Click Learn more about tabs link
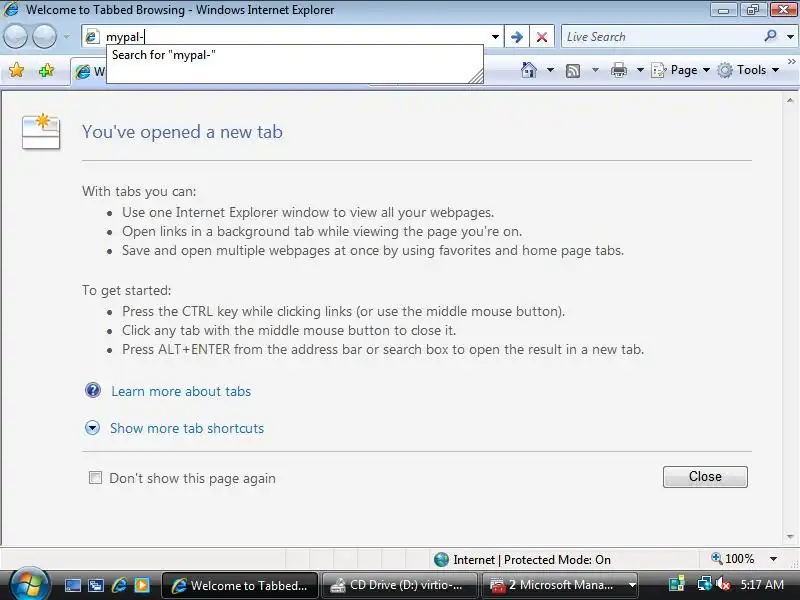Screen dimensions: 800x600 tap(181, 391)
